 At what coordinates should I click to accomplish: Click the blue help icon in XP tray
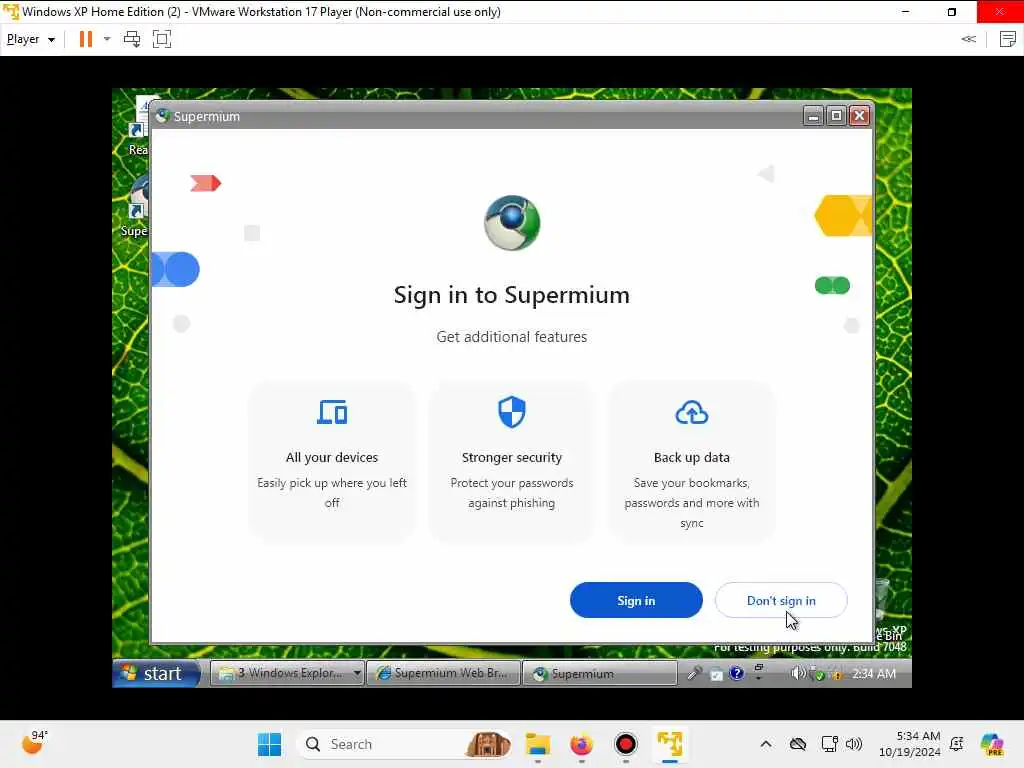[x=737, y=673]
